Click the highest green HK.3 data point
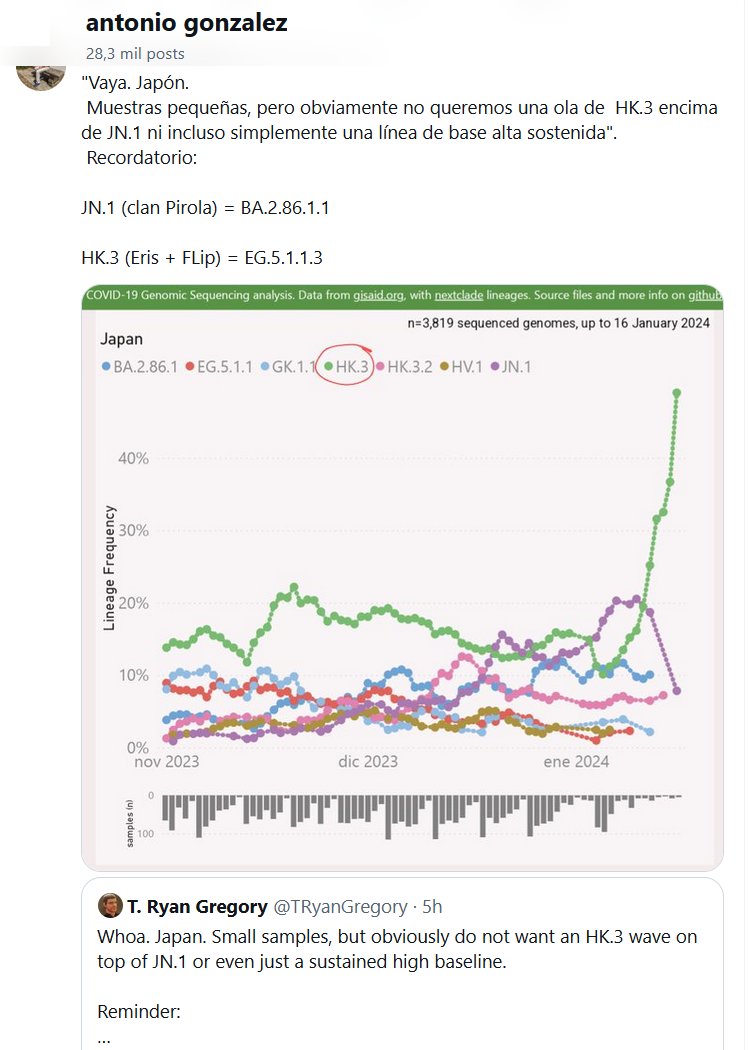This screenshot has height=1050, width=750. 677,393
